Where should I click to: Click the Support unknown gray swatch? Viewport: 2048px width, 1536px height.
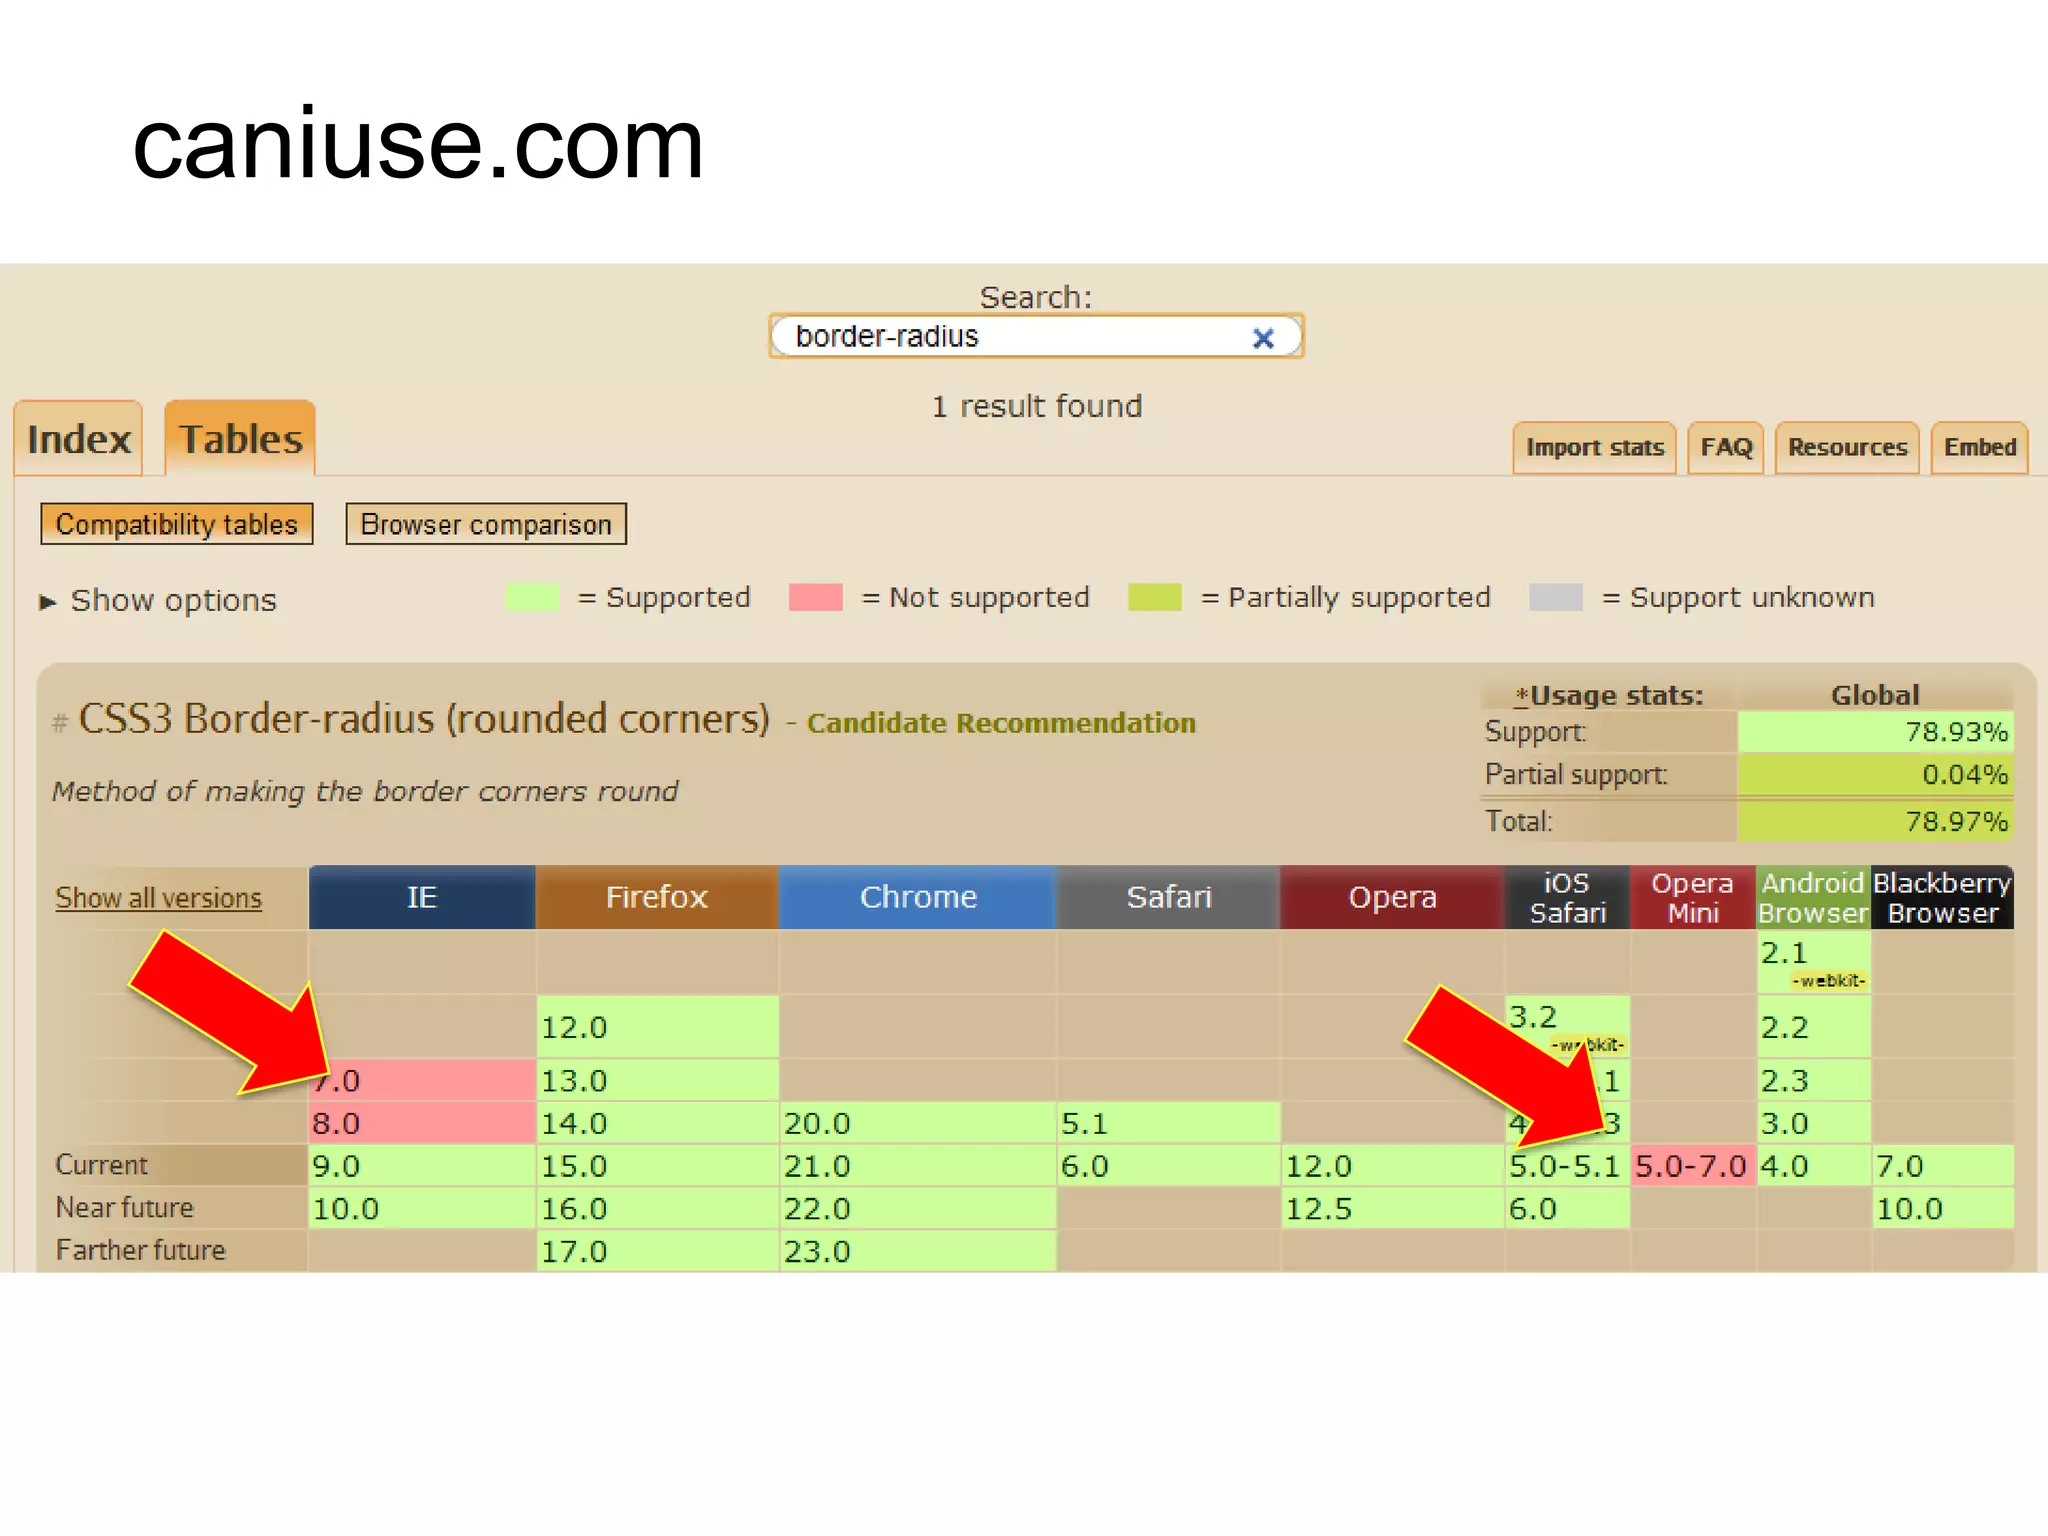[x=1556, y=597]
